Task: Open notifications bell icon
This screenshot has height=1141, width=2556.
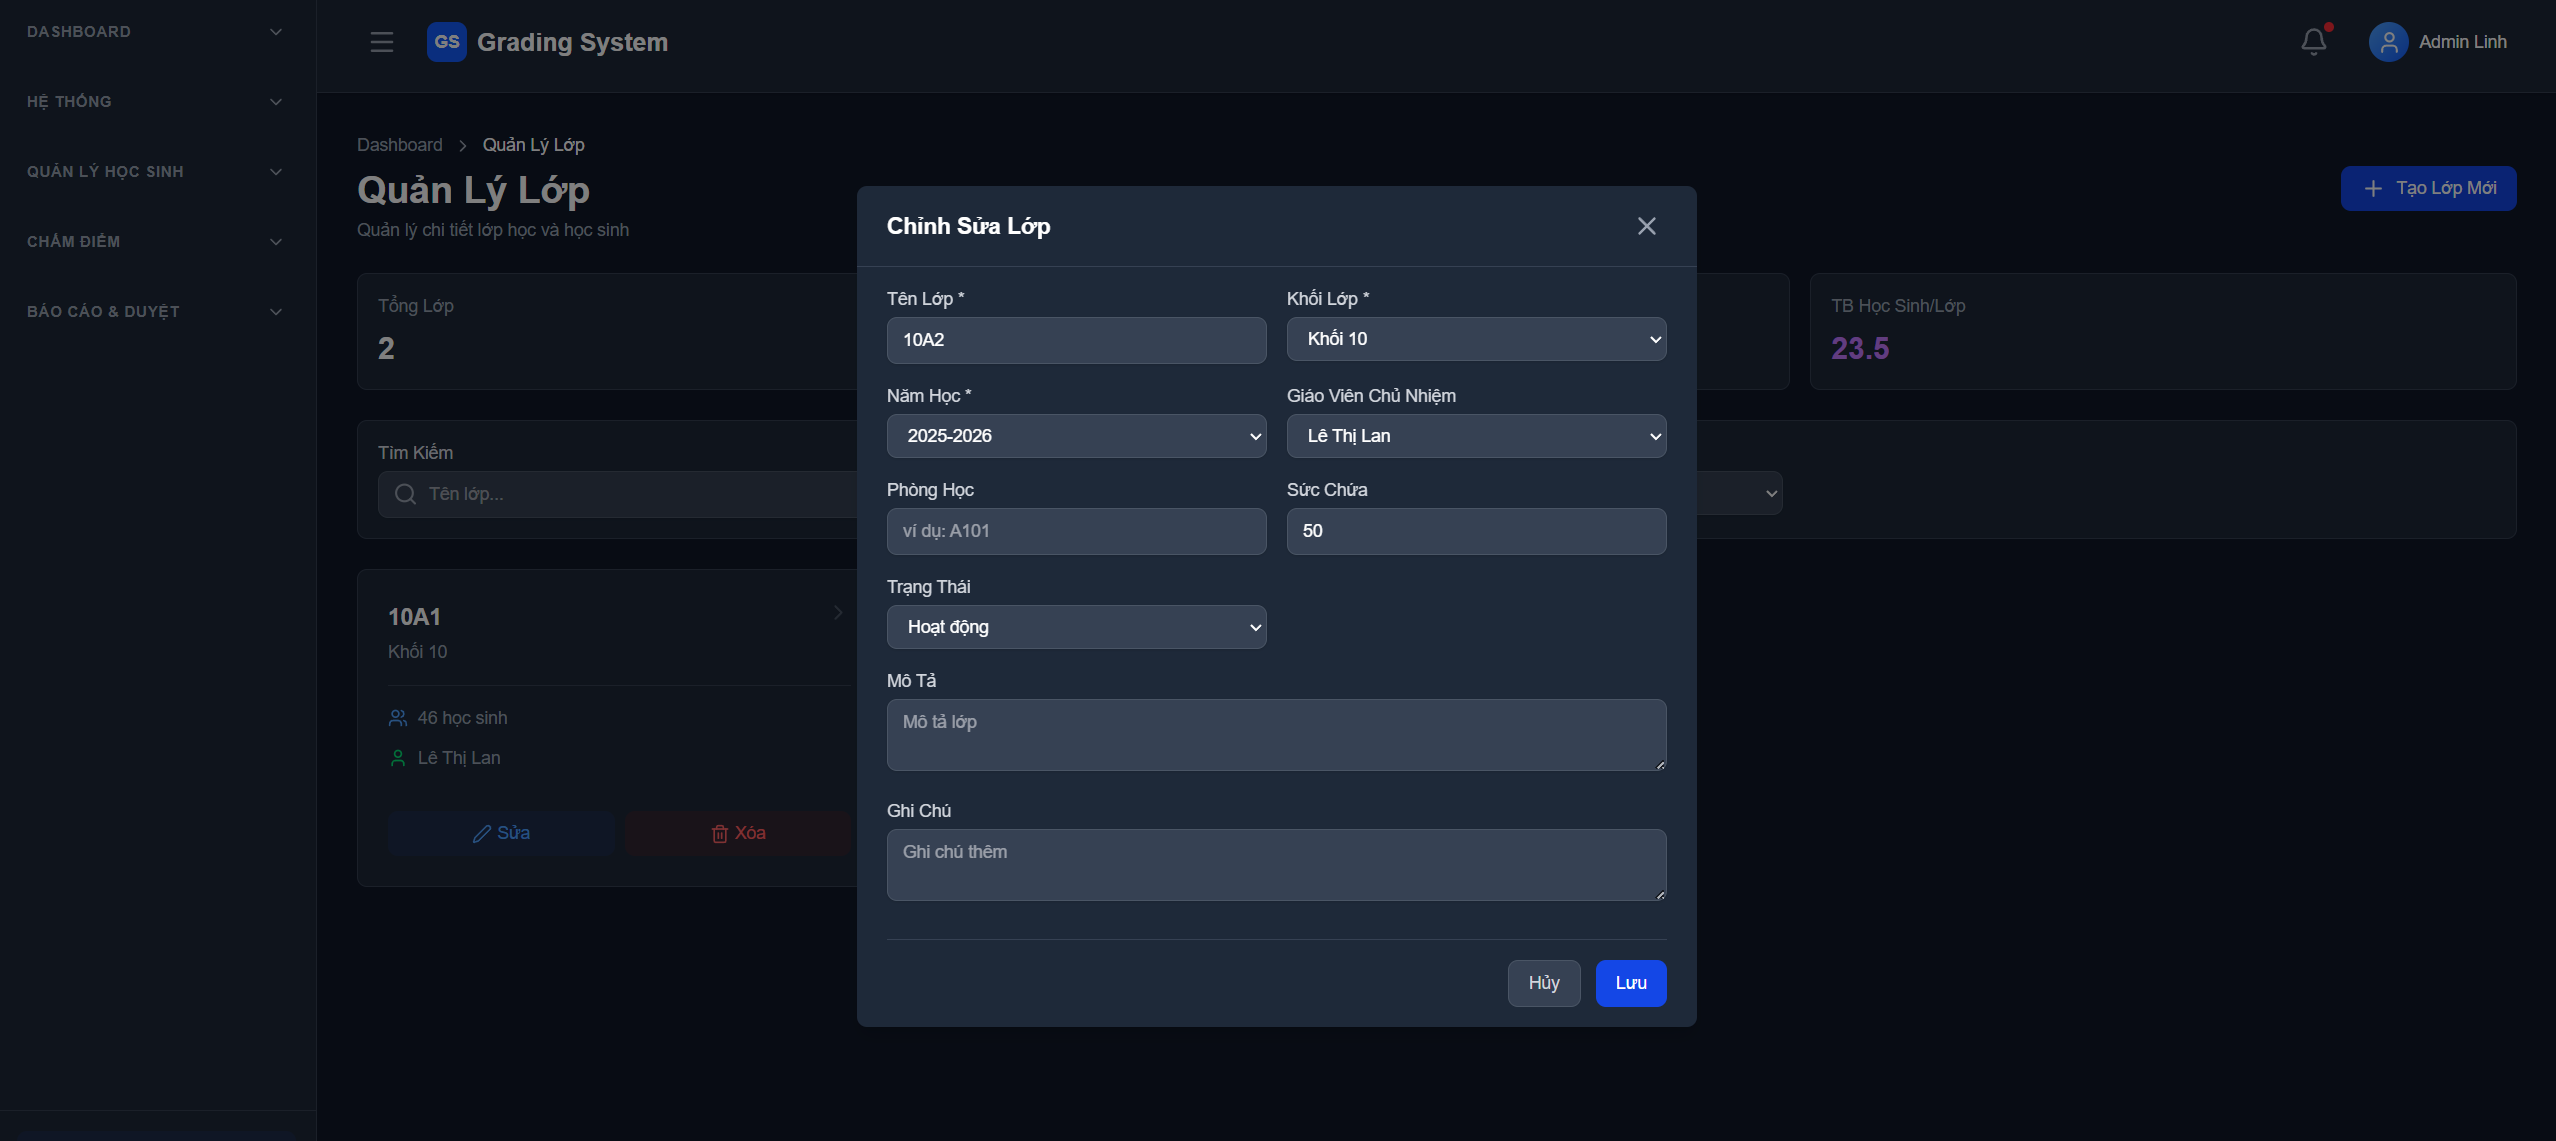Action: pyautogui.click(x=2313, y=42)
